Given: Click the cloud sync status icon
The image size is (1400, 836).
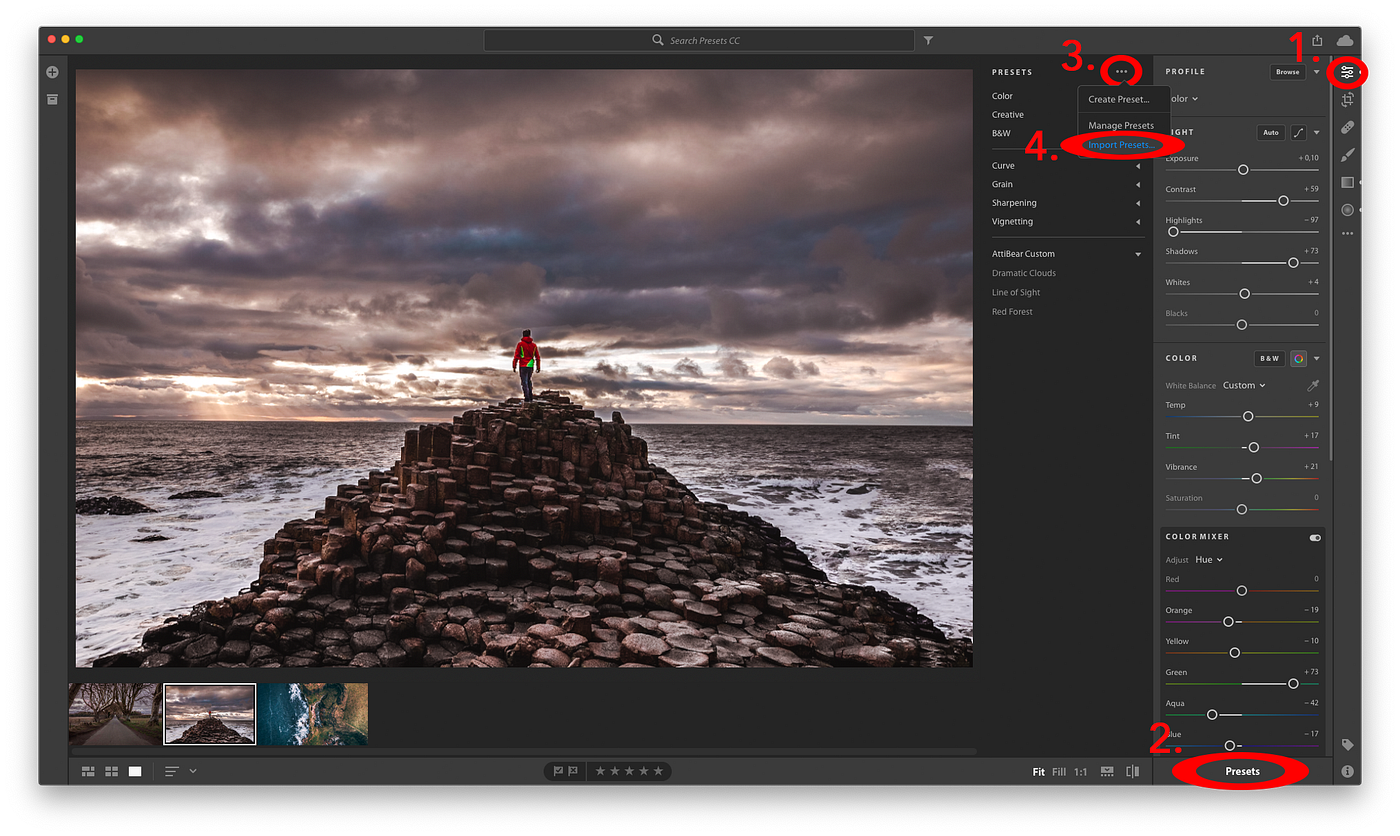Looking at the screenshot, I should (1346, 40).
